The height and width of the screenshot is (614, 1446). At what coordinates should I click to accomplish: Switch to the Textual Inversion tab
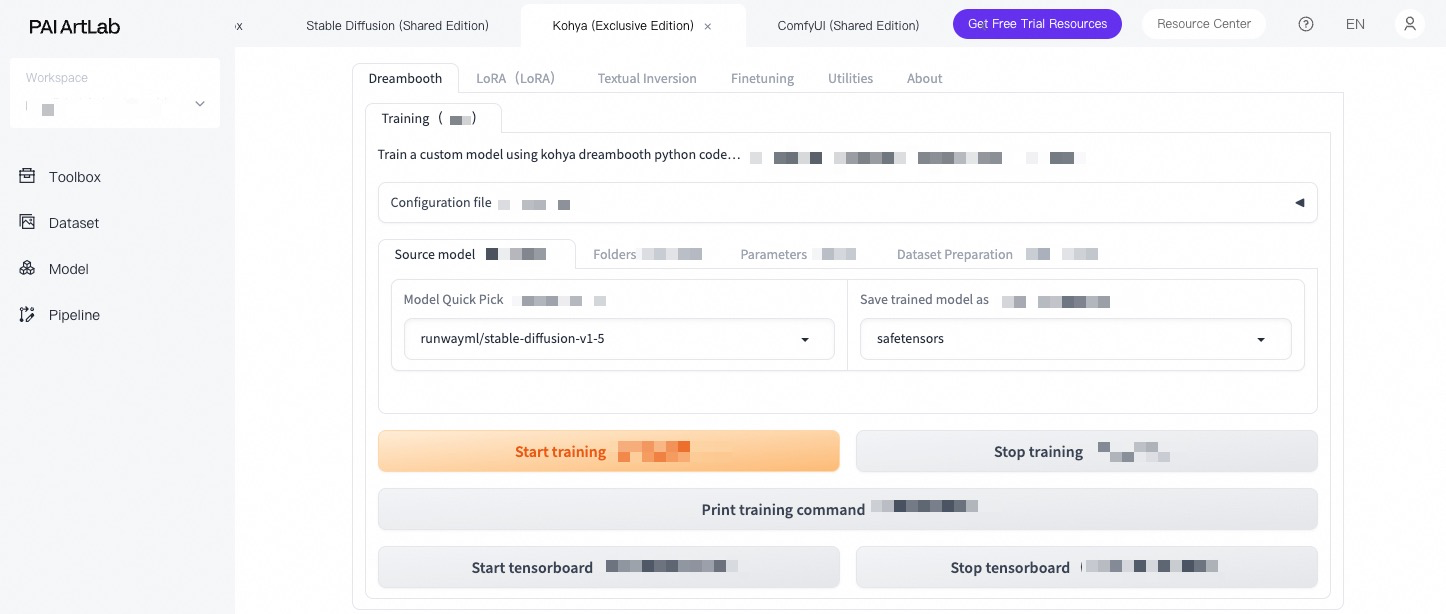point(647,78)
